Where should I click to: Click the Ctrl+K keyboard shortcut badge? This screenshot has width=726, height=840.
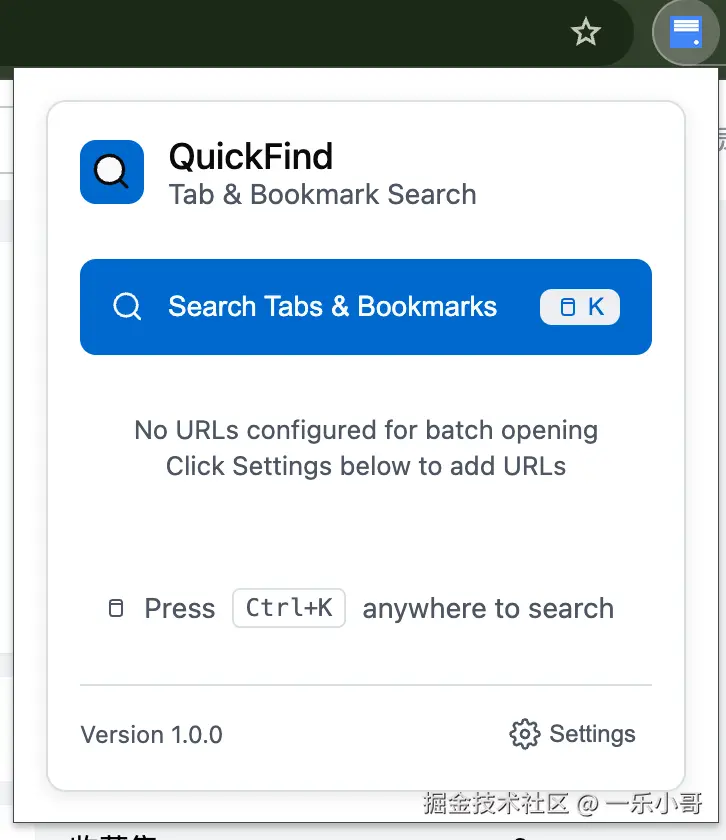[x=289, y=608]
